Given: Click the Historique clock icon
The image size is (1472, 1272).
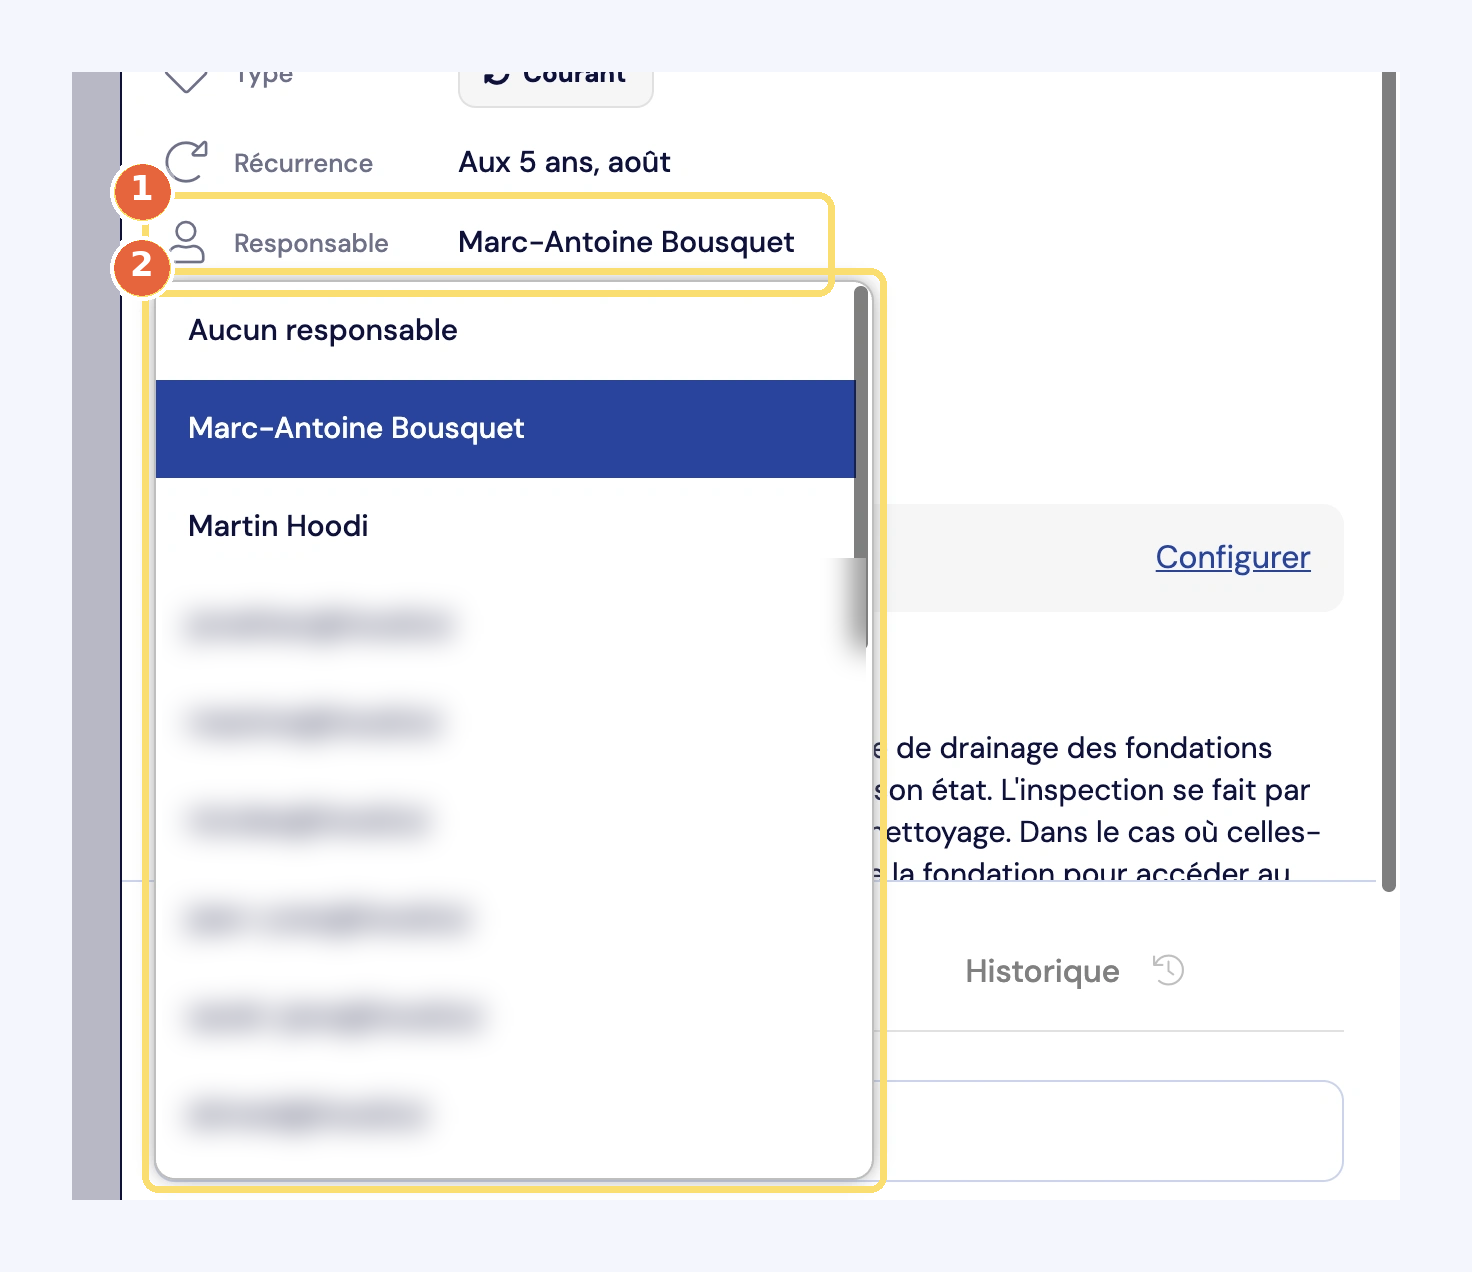Looking at the screenshot, I should click(1168, 970).
